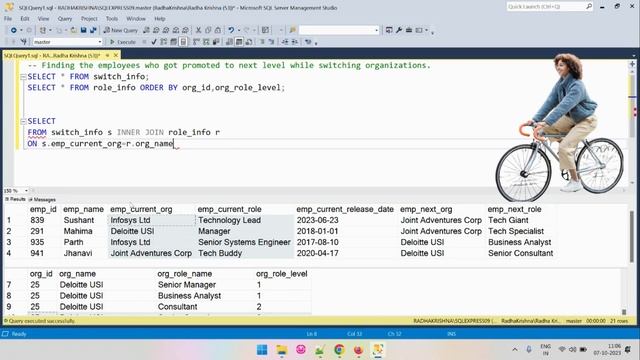Click the Save All icon
The height and width of the screenshot is (360, 640).
(93, 30)
